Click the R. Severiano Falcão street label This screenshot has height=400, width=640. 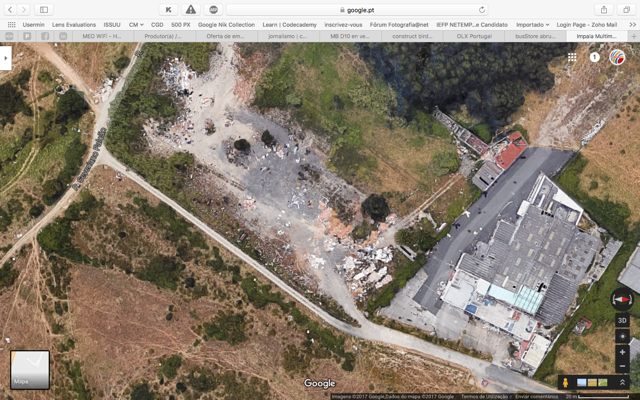[91, 159]
